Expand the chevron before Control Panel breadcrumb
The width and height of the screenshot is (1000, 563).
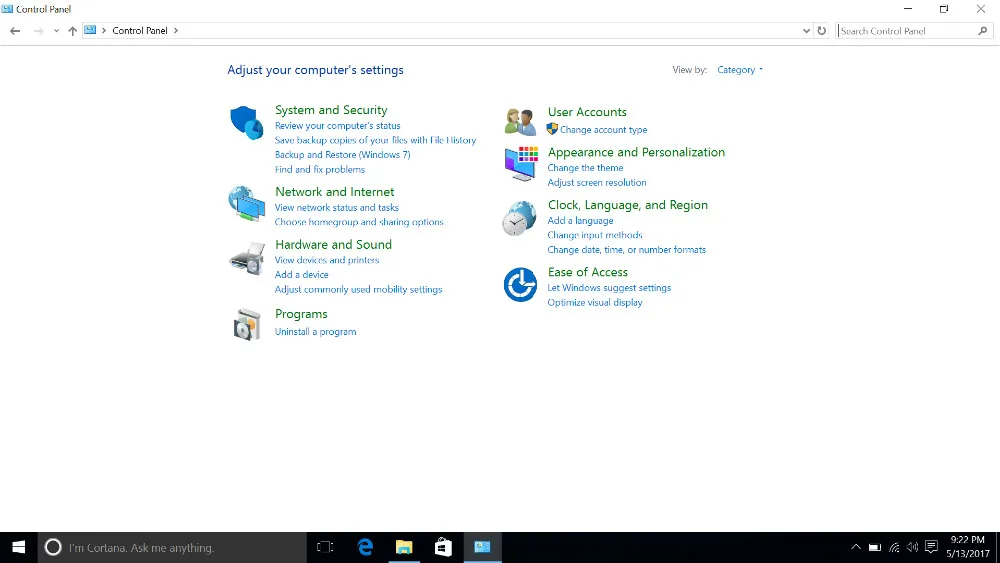pyautogui.click(x=104, y=31)
